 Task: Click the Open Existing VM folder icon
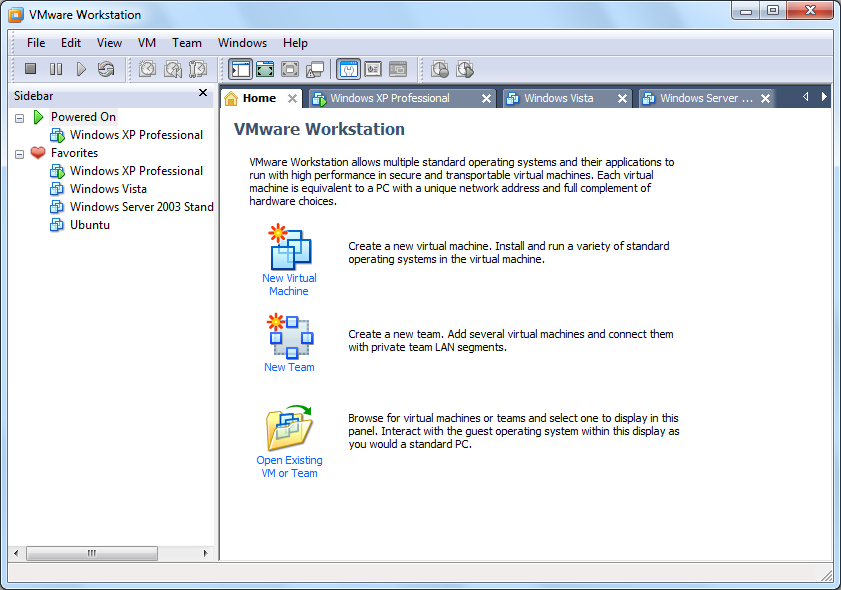coord(290,428)
